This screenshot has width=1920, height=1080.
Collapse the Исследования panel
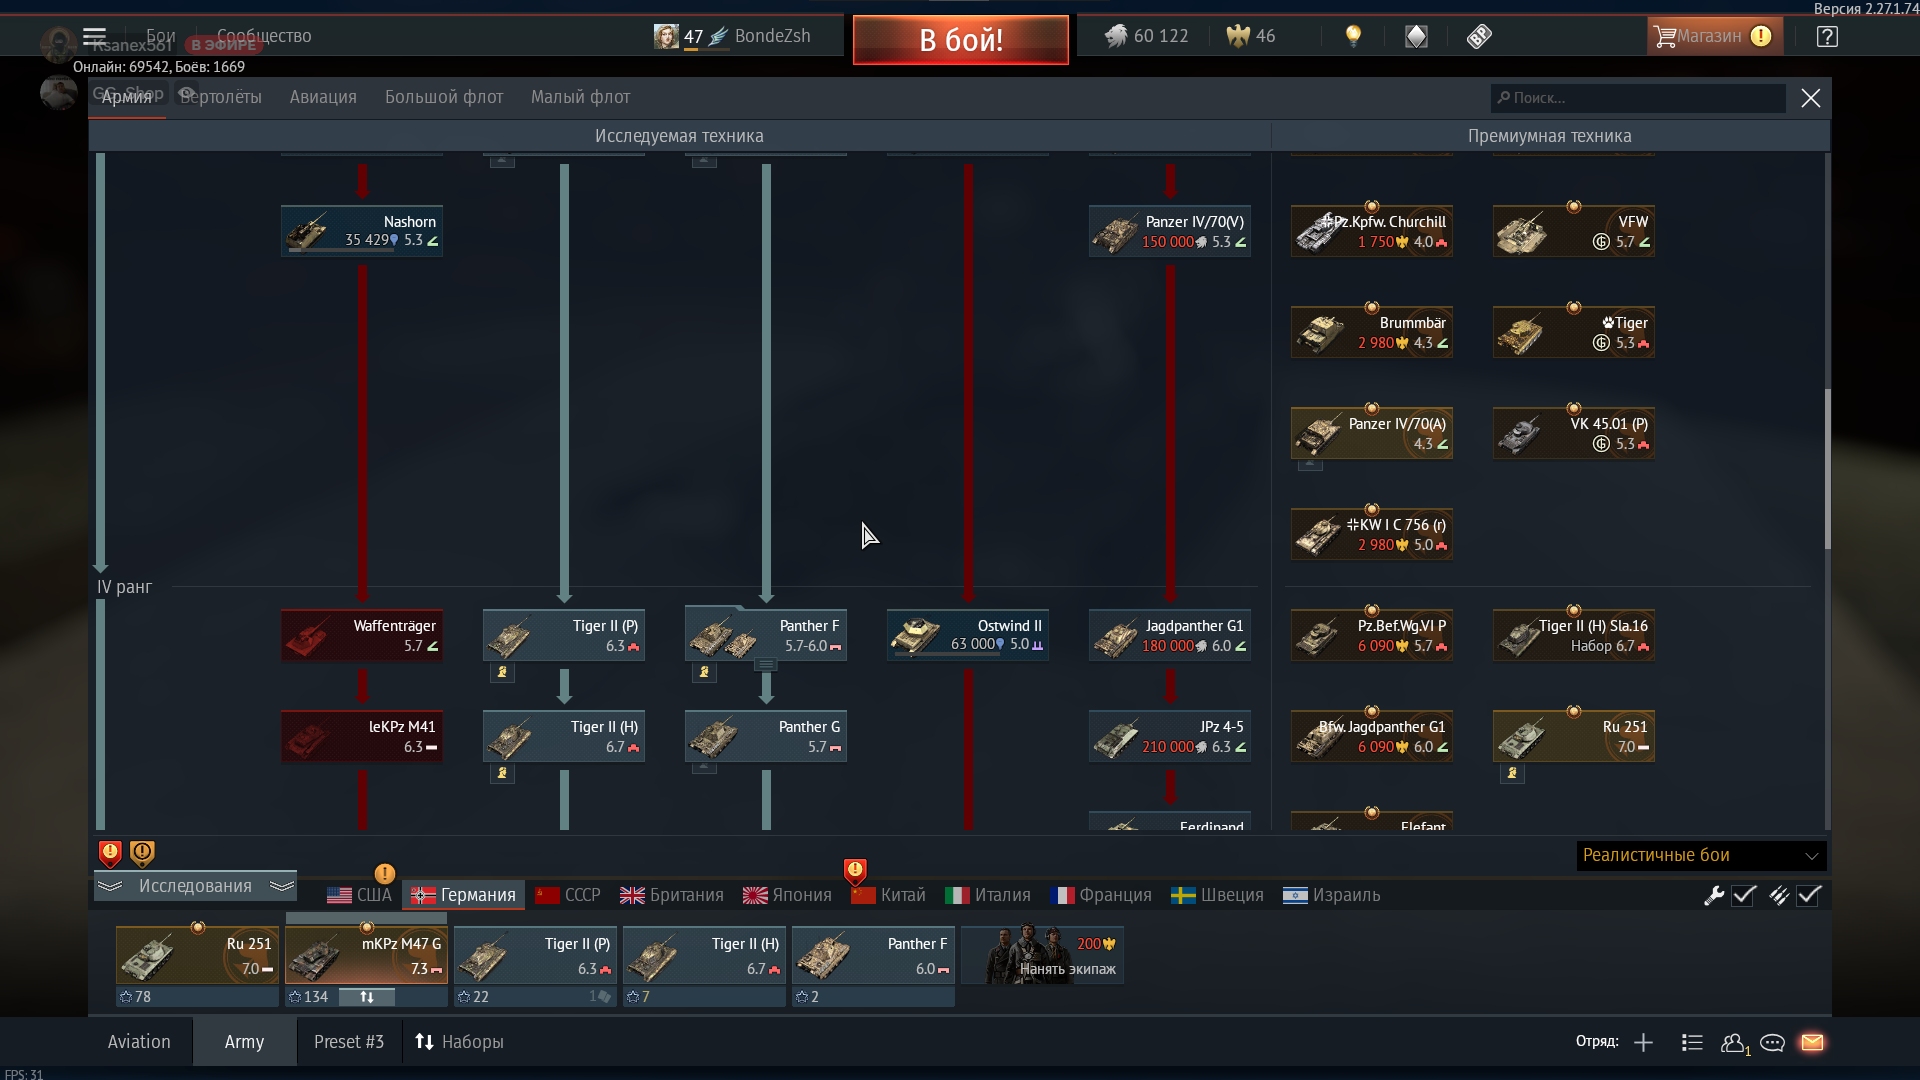pos(196,886)
